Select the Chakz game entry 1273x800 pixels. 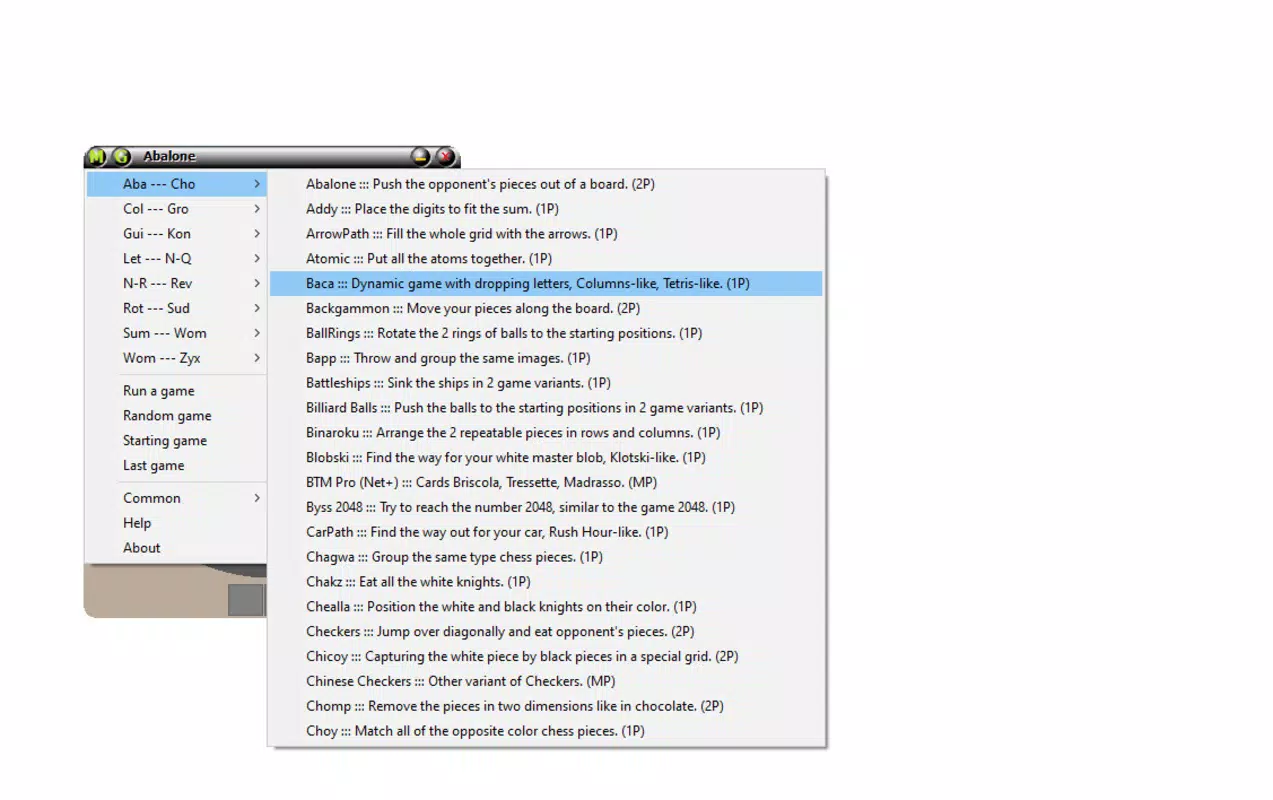(546, 582)
